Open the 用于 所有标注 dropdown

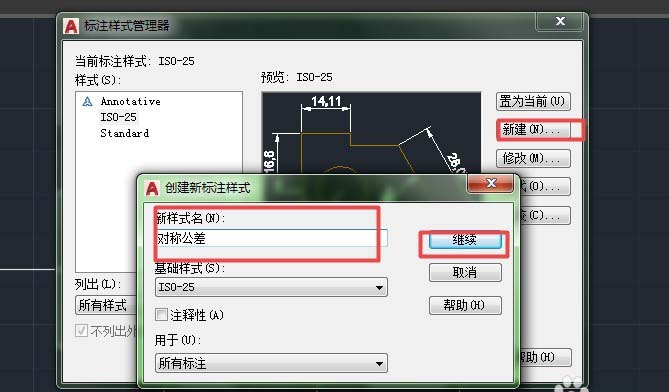tap(271, 363)
